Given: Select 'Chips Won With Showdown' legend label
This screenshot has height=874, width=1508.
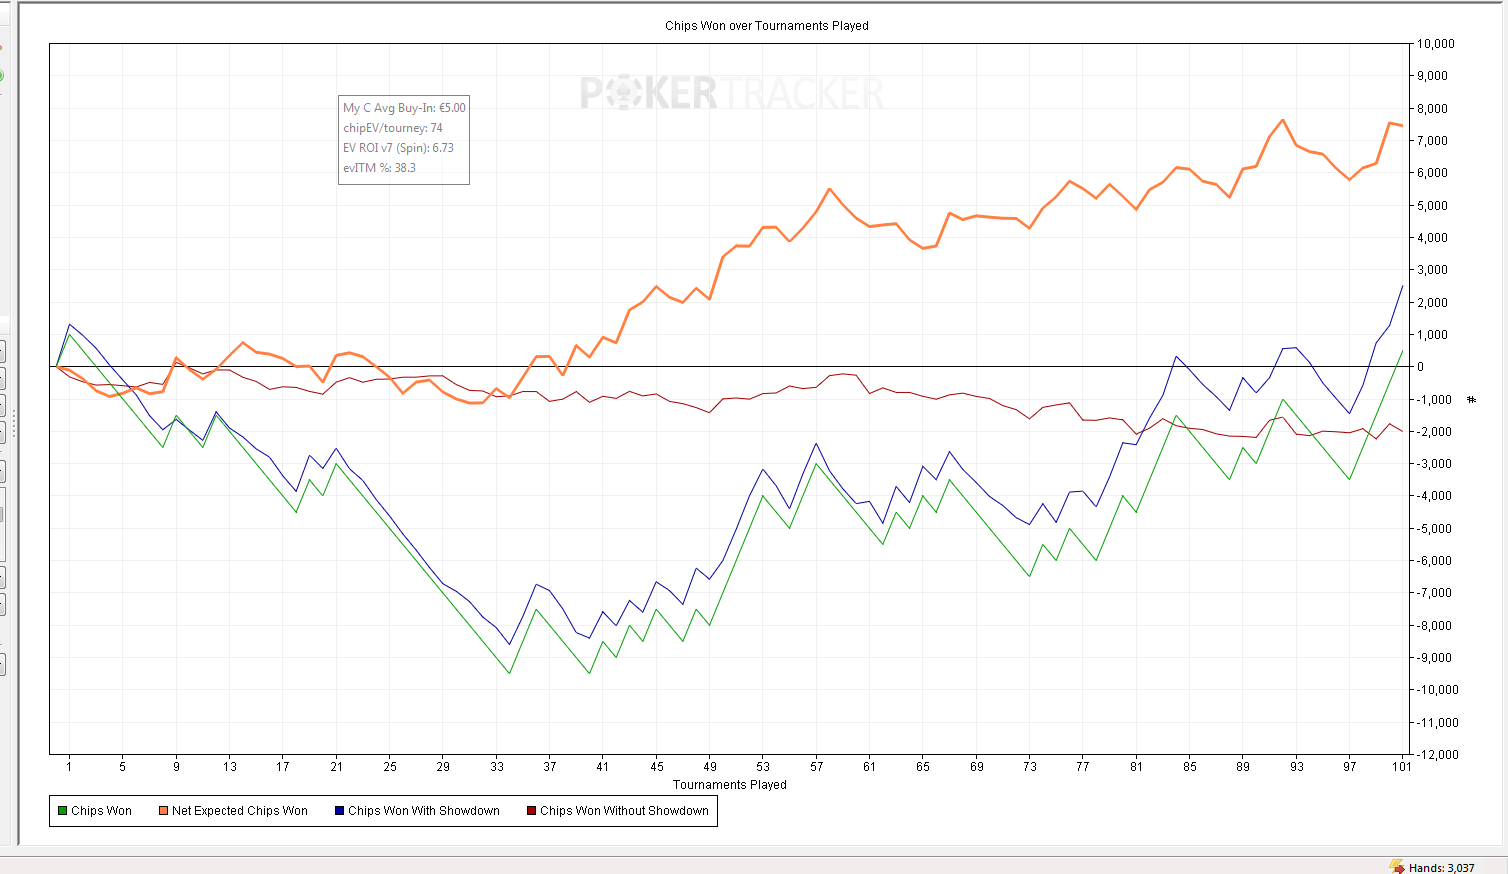Looking at the screenshot, I should click(424, 811).
